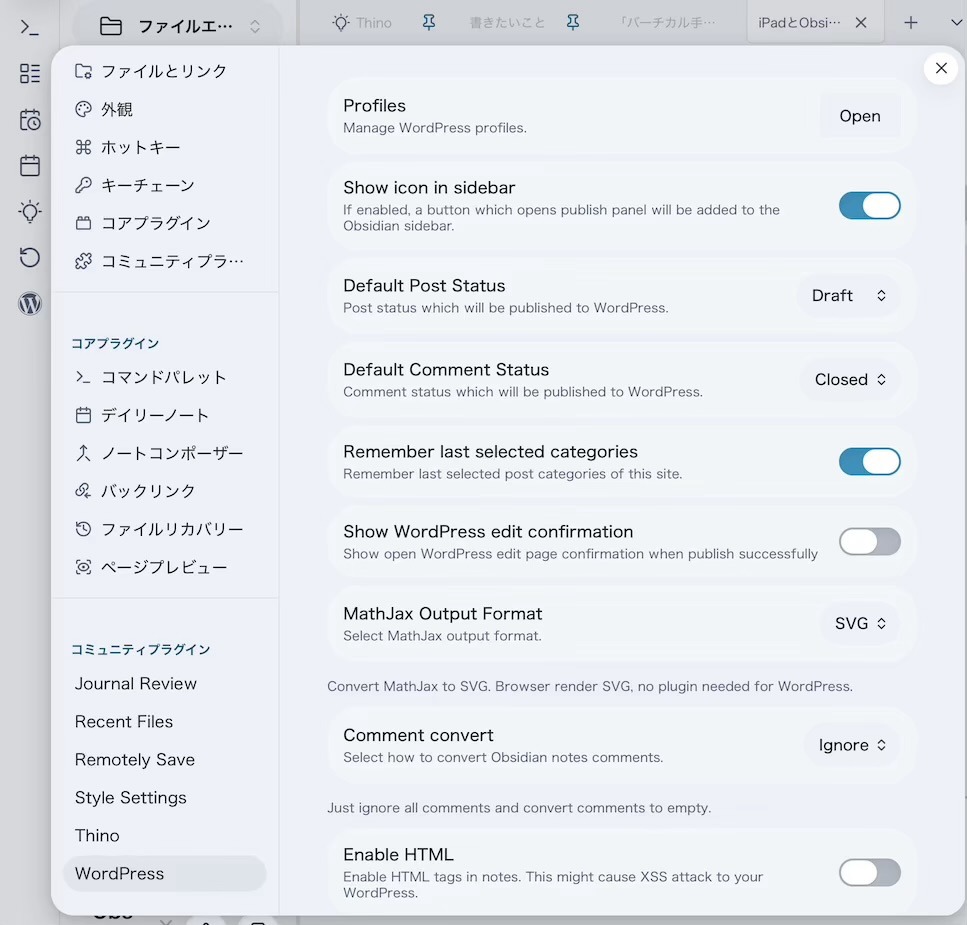The image size is (967, 925).
Task: Open Thino lightbulb icon in left ribbon
Action: (x=30, y=212)
